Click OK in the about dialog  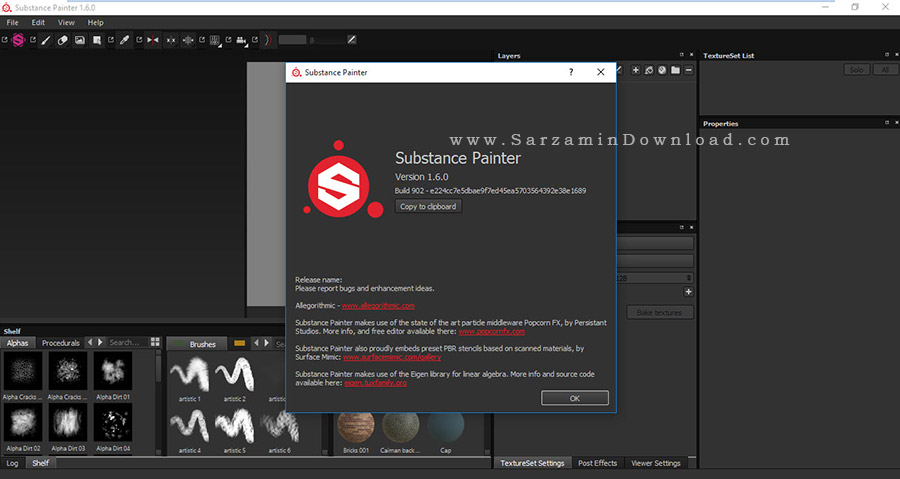[575, 398]
